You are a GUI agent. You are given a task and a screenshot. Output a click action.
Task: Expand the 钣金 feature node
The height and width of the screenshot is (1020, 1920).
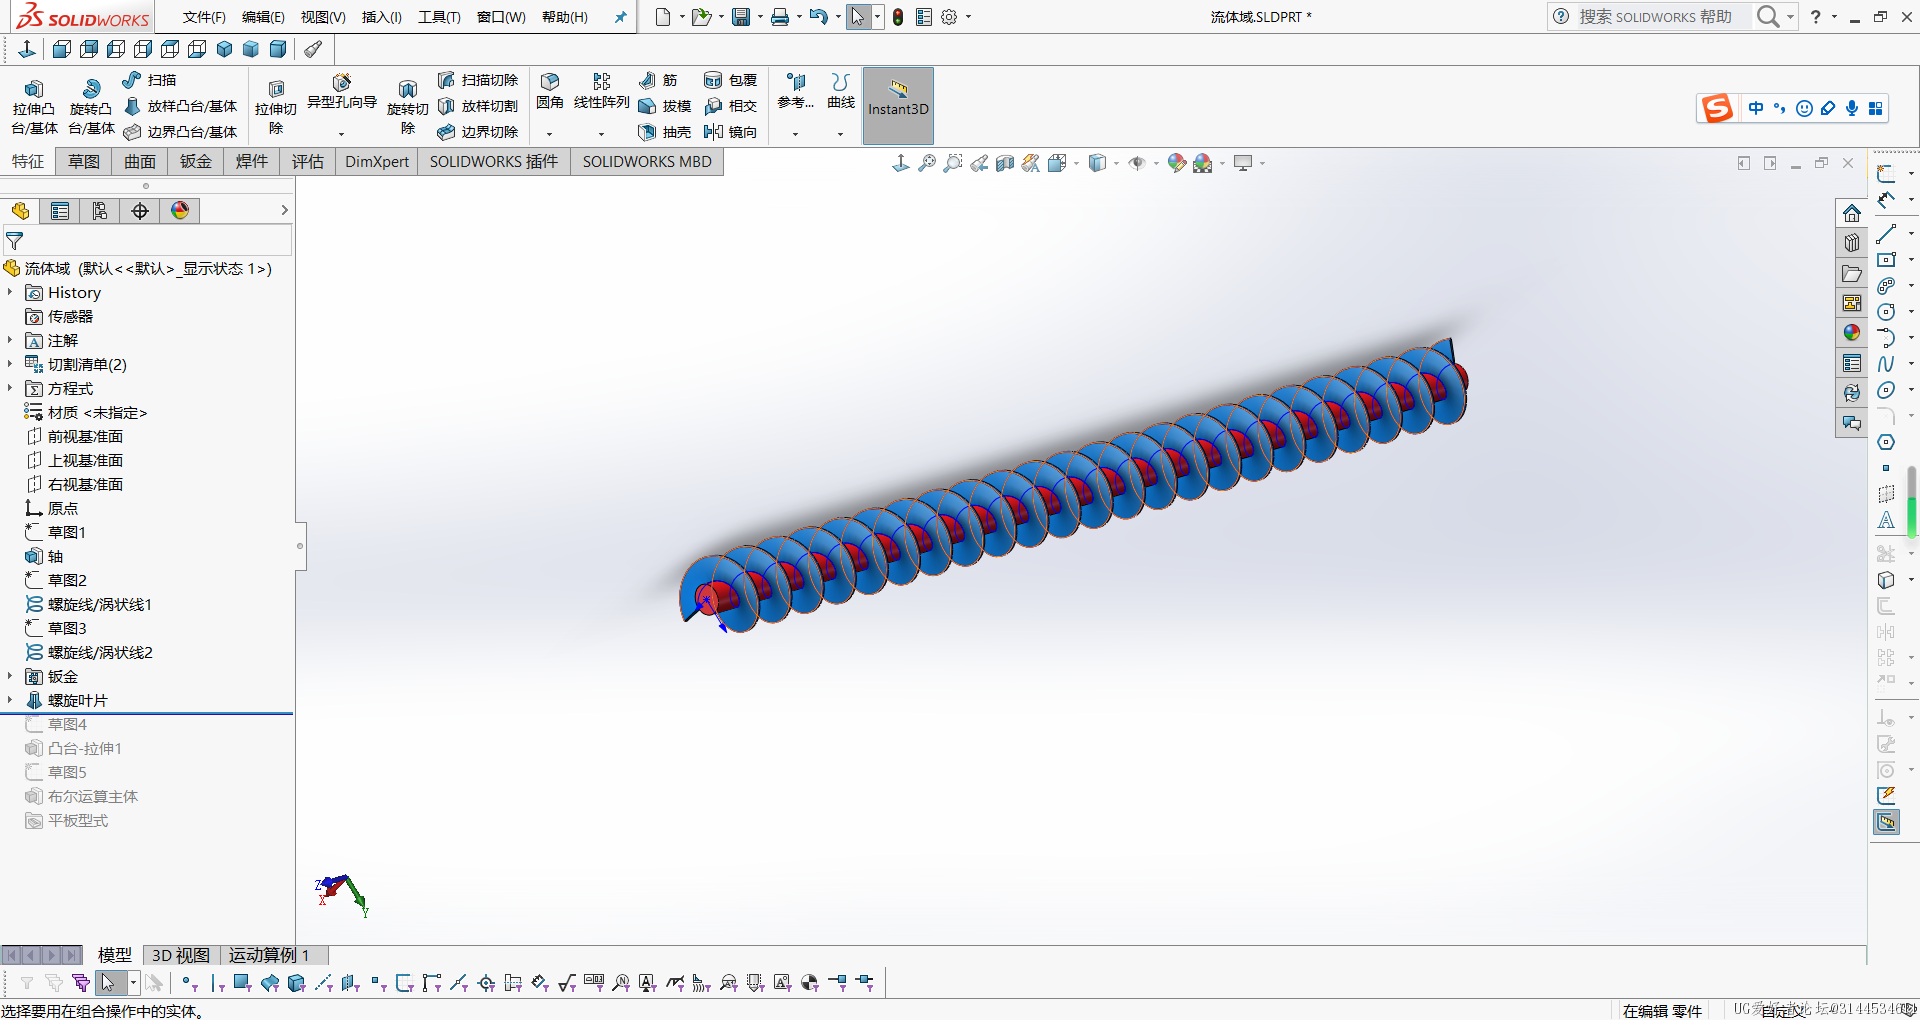click(x=10, y=676)
